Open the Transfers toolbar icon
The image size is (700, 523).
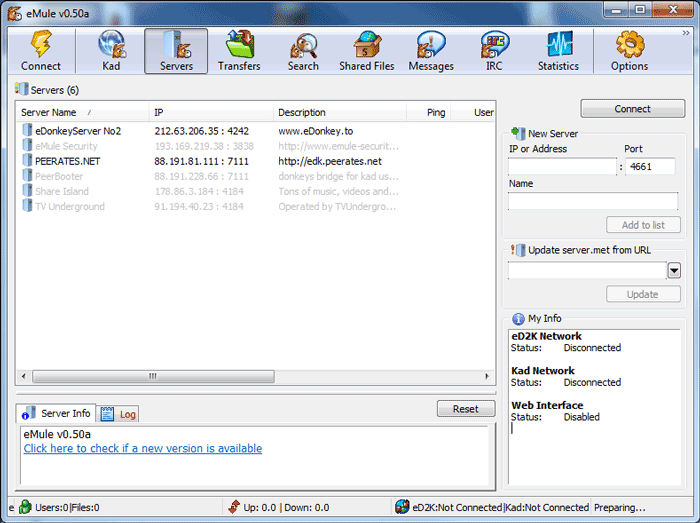(240, 44)
